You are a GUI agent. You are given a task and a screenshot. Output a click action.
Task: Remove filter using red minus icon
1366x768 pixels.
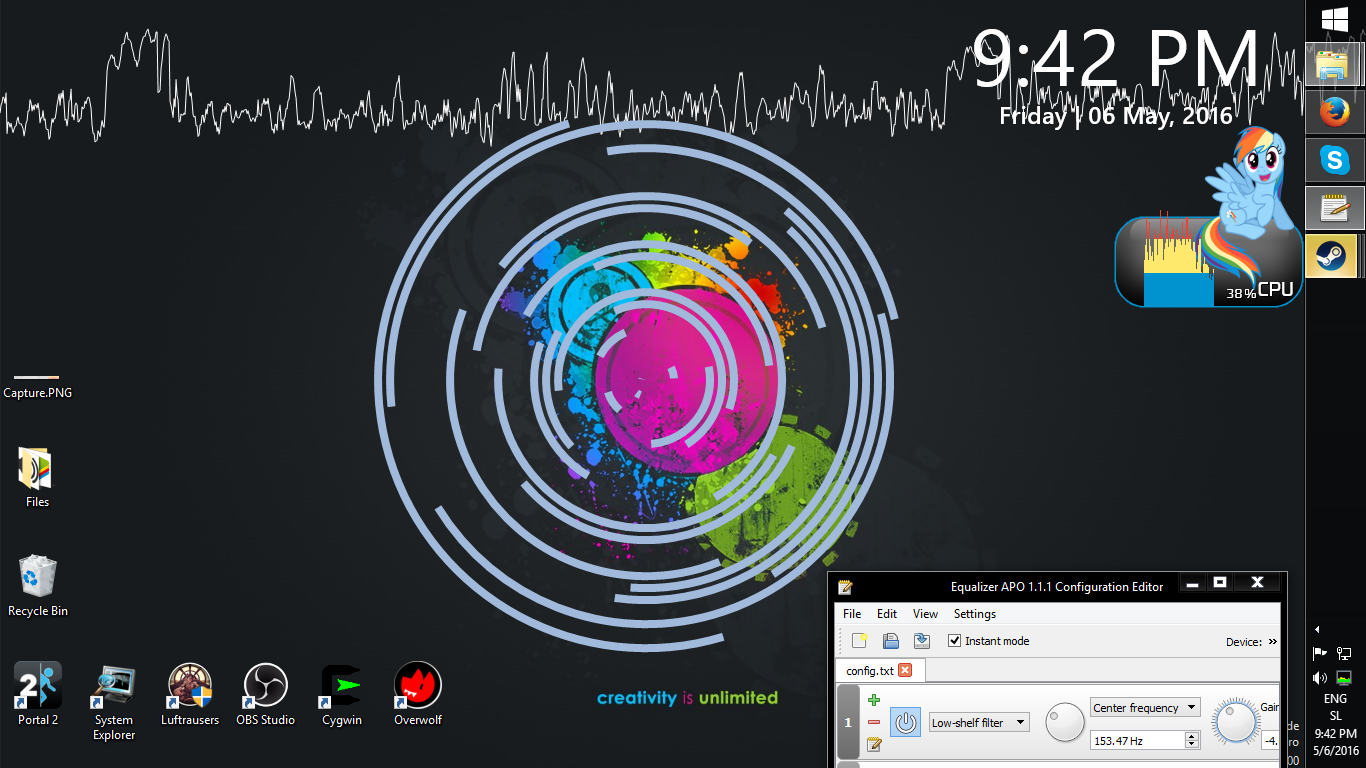point(874,722)
